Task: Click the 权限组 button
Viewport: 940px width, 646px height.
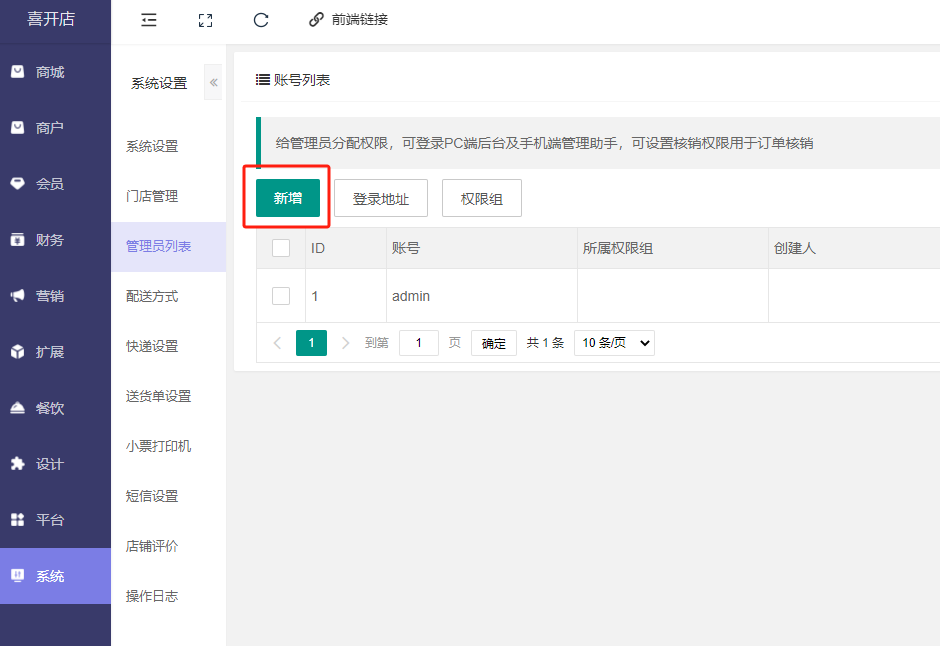Action: click(481, 199)
